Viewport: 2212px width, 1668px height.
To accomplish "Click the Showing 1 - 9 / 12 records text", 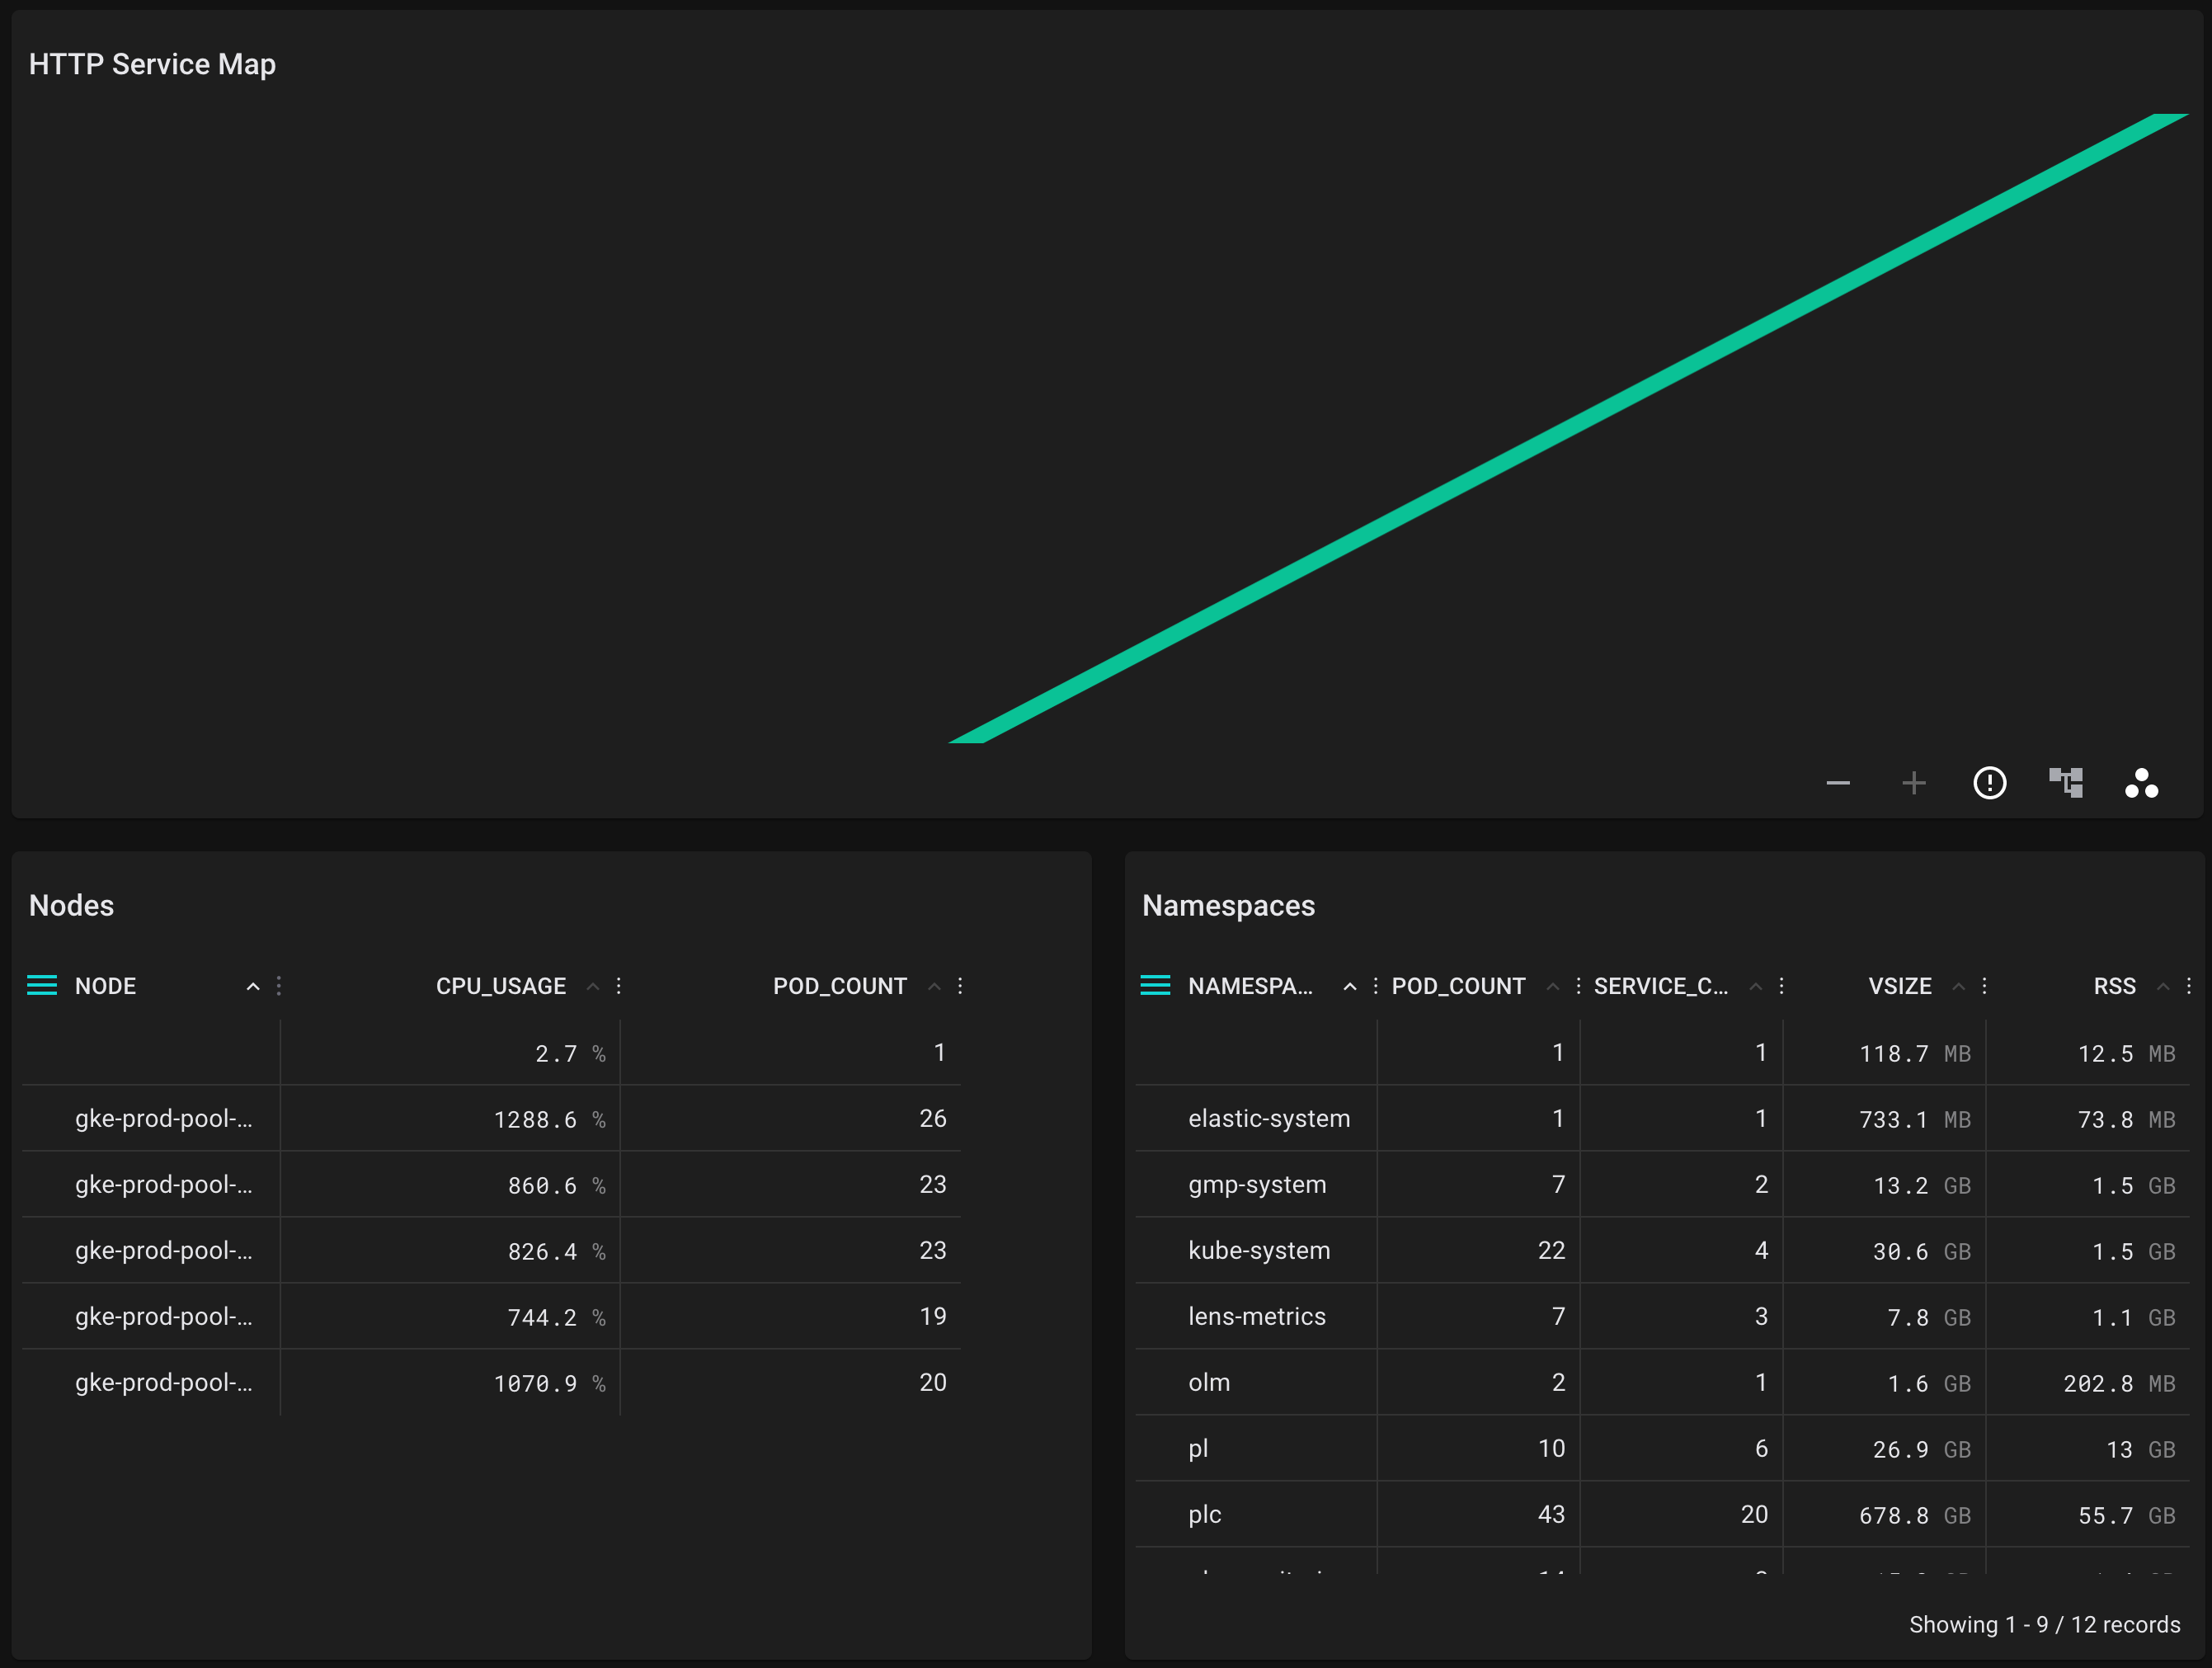I will pos(2044,1624).
